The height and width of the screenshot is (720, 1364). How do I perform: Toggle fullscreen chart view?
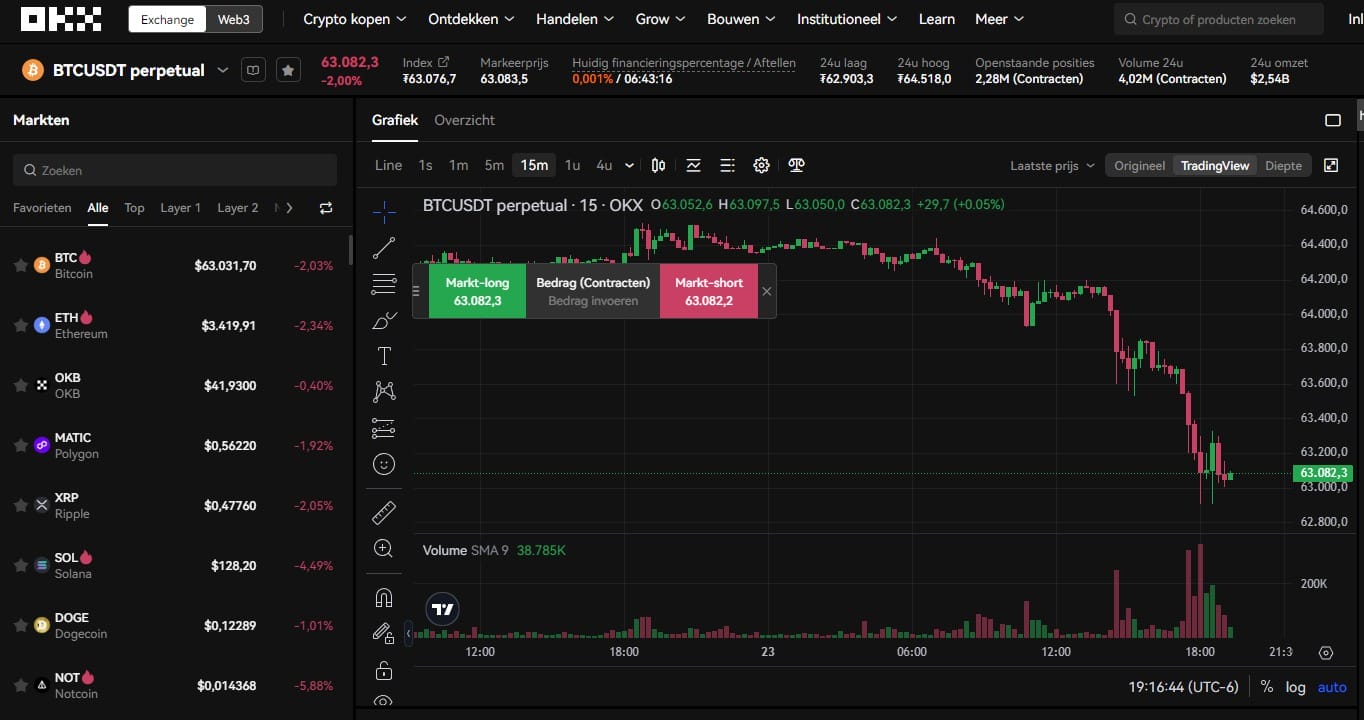click(1331, 165)
